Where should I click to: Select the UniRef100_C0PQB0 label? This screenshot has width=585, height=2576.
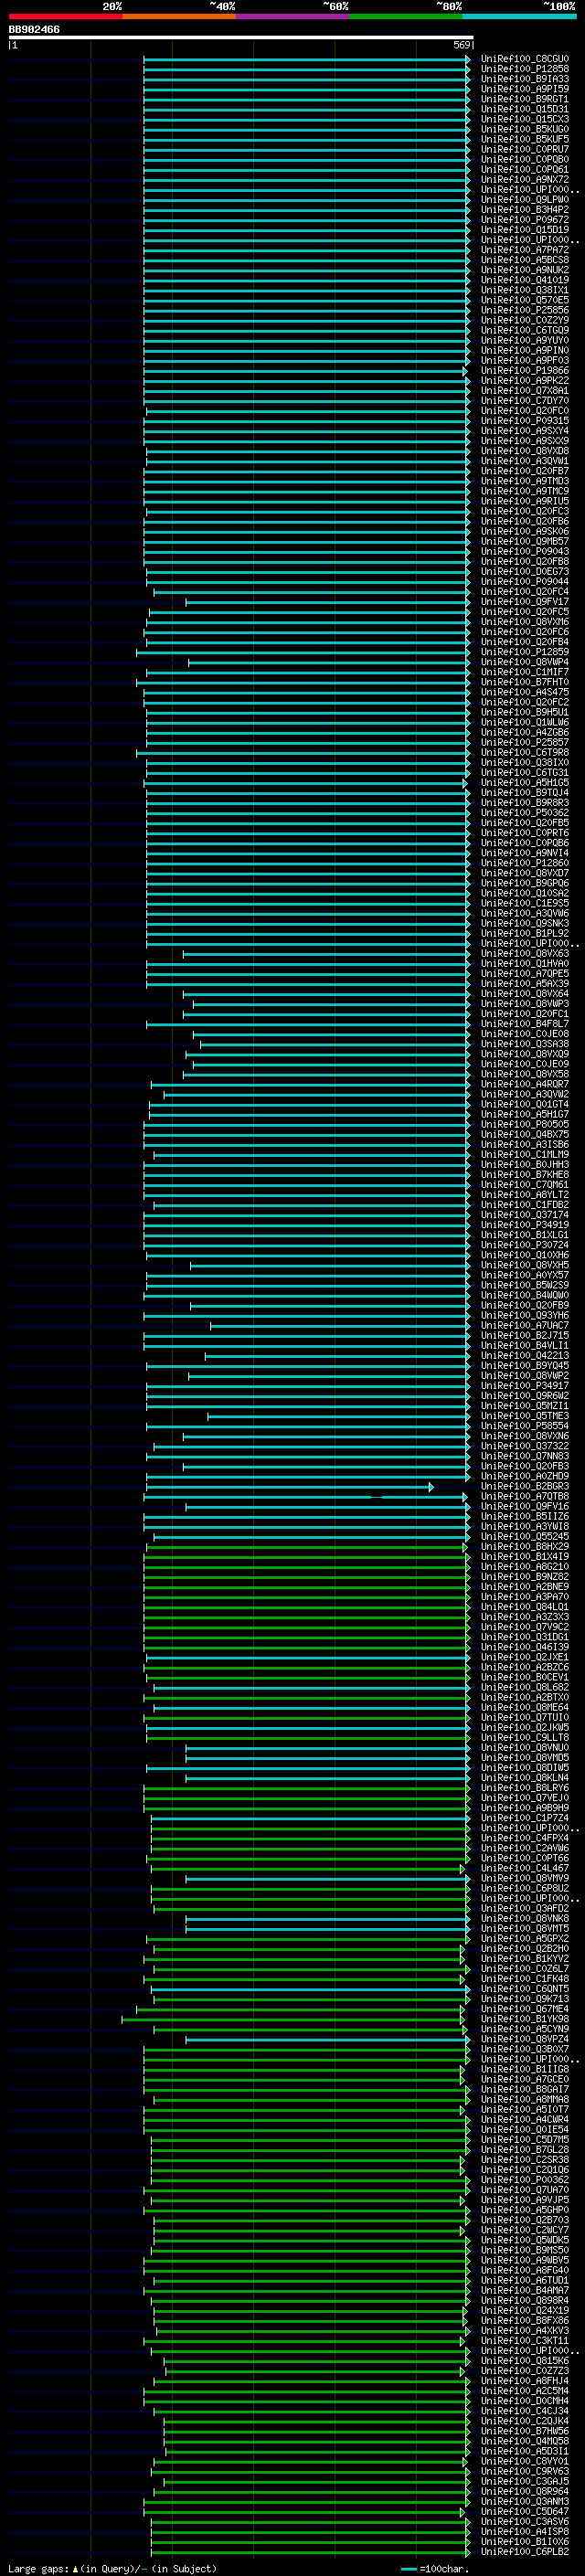[x=524, y=159]
